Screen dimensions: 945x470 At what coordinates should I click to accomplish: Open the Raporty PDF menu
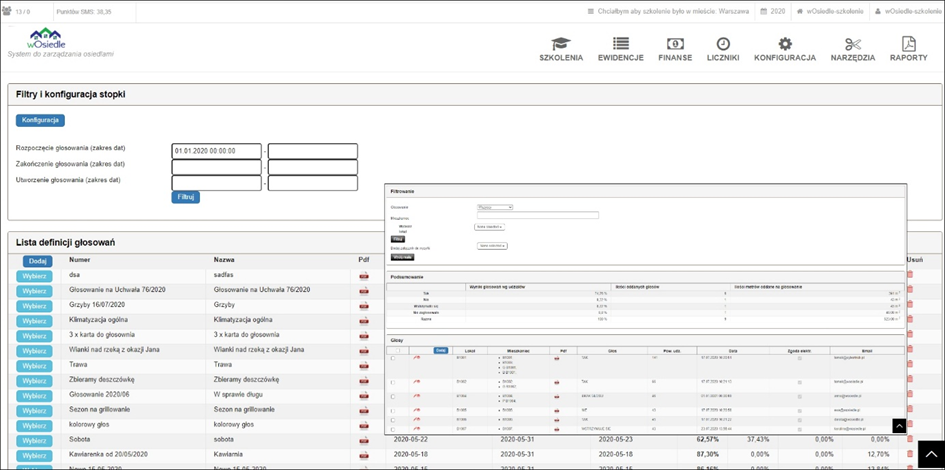point(908,49)
